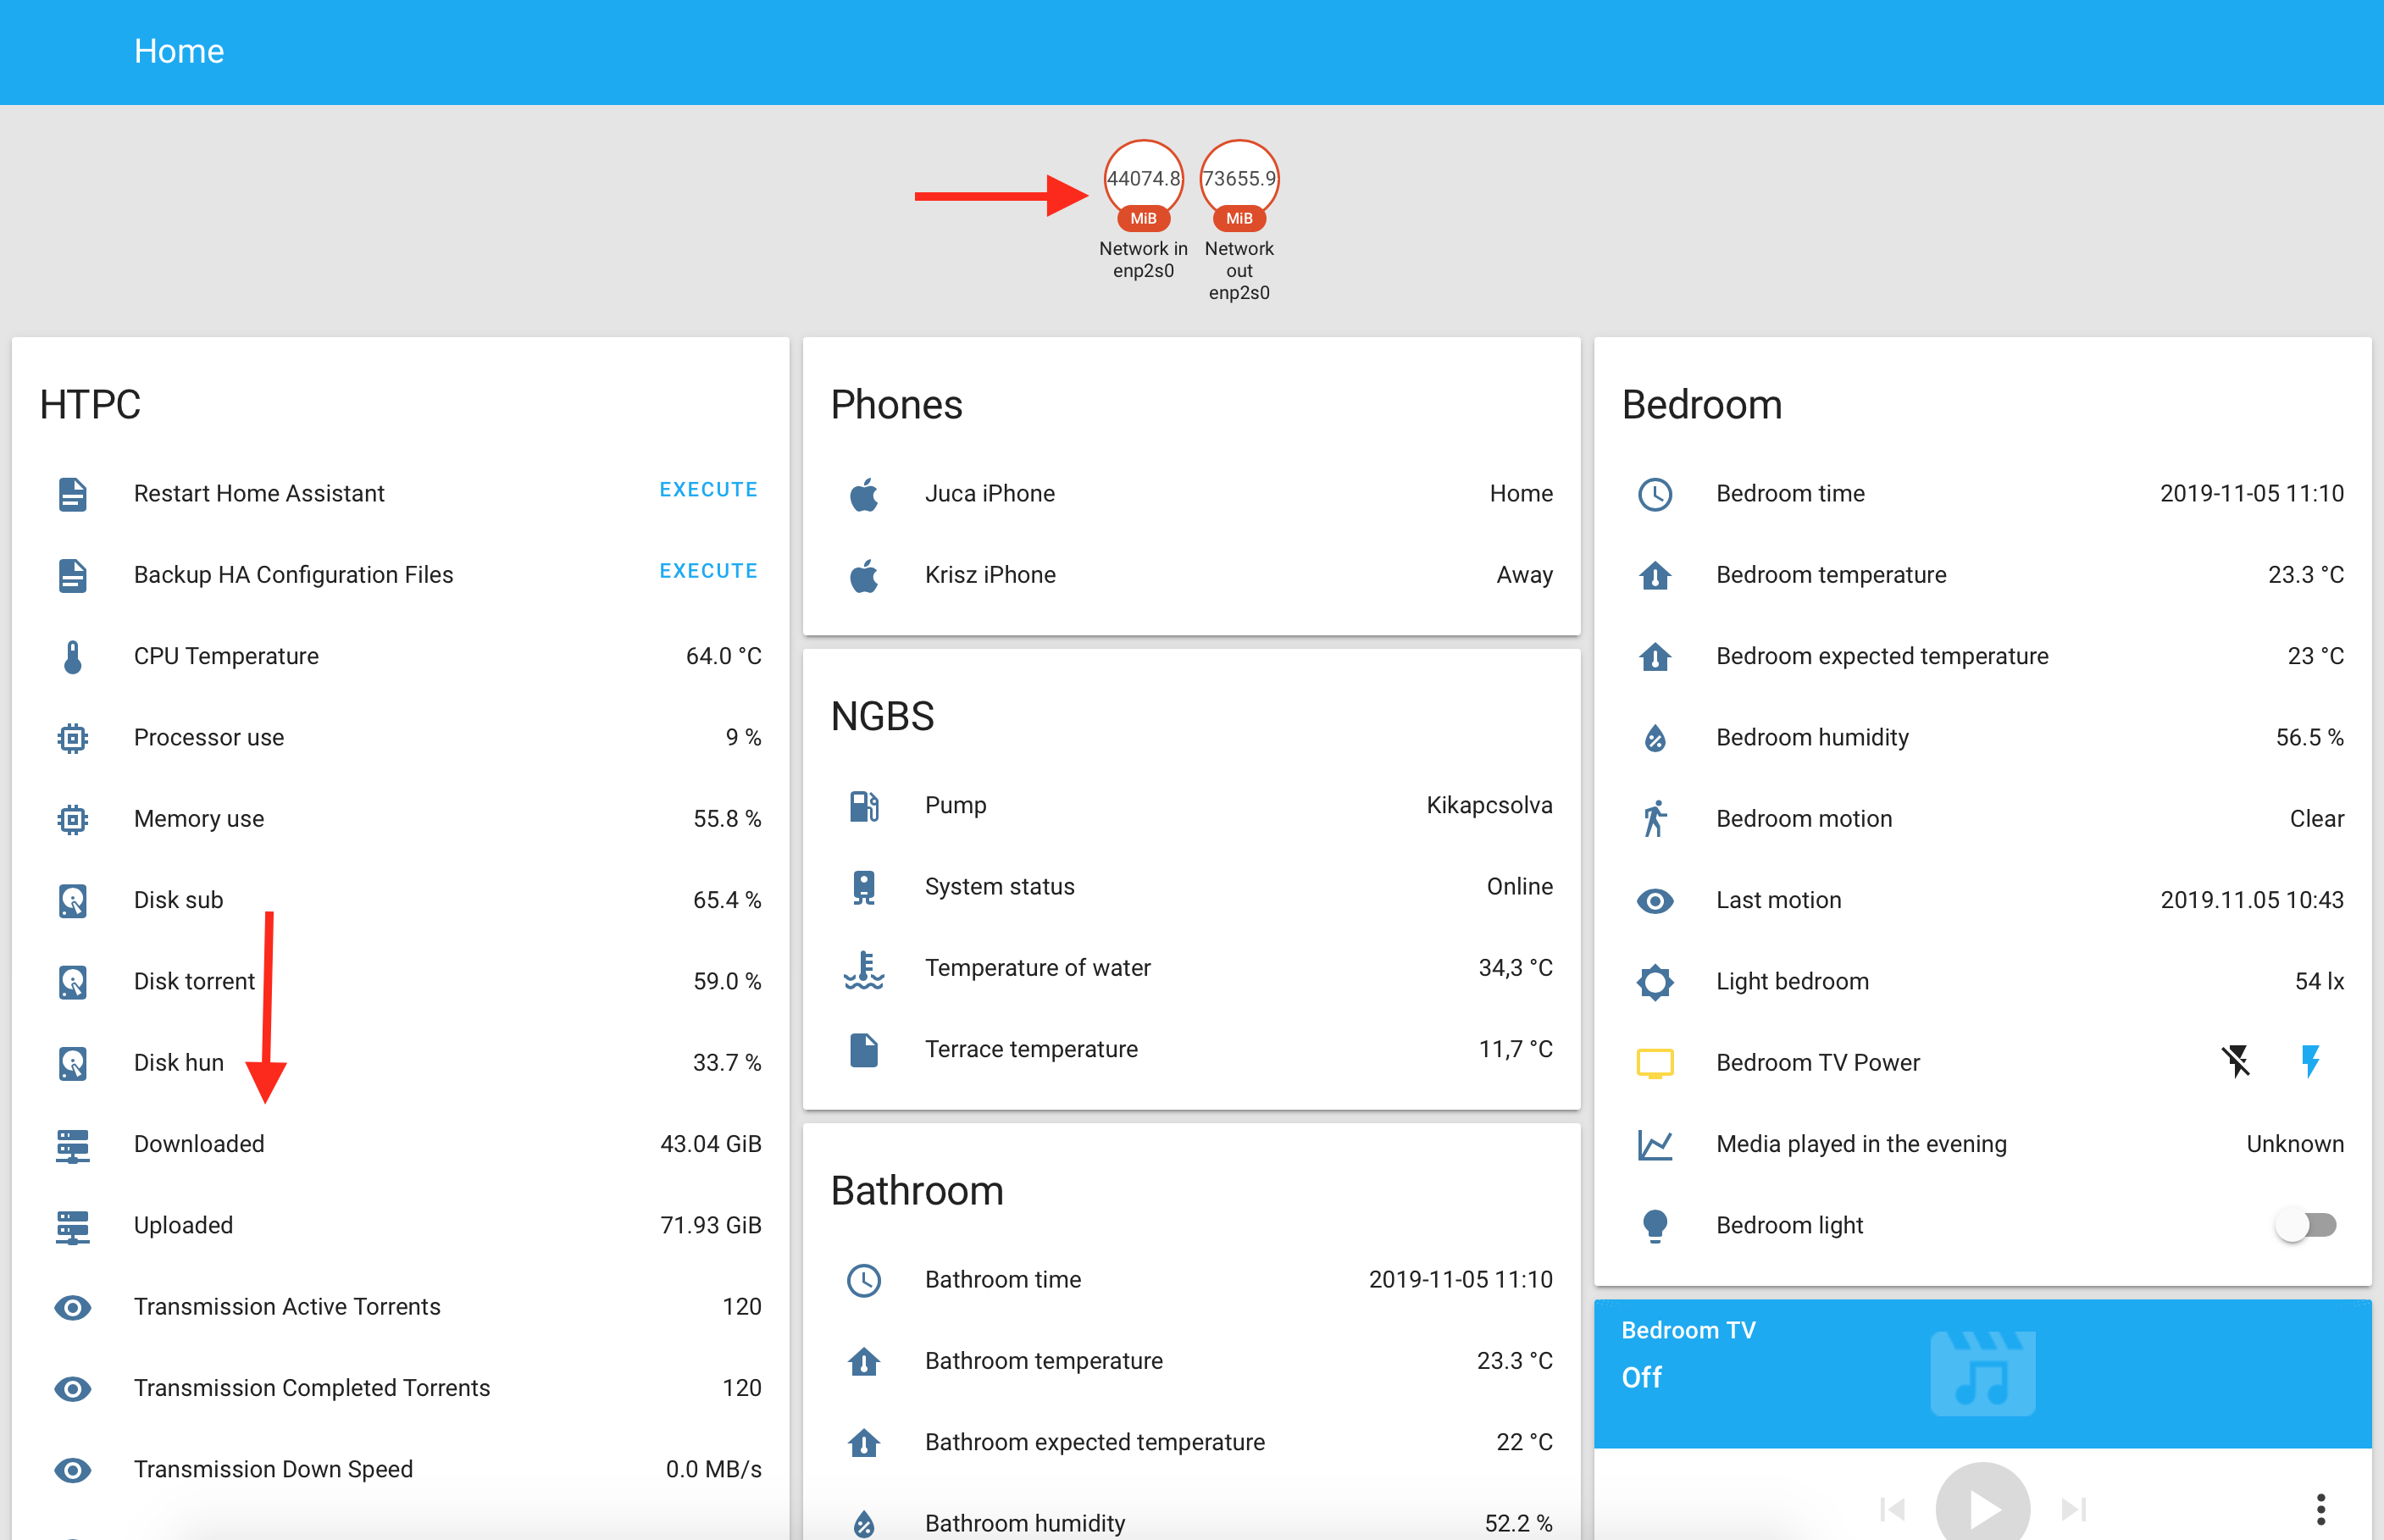Click the CPU Temperature thermometer icon
Viewport: 2384px width, 1540px height.
pos(72,657)
